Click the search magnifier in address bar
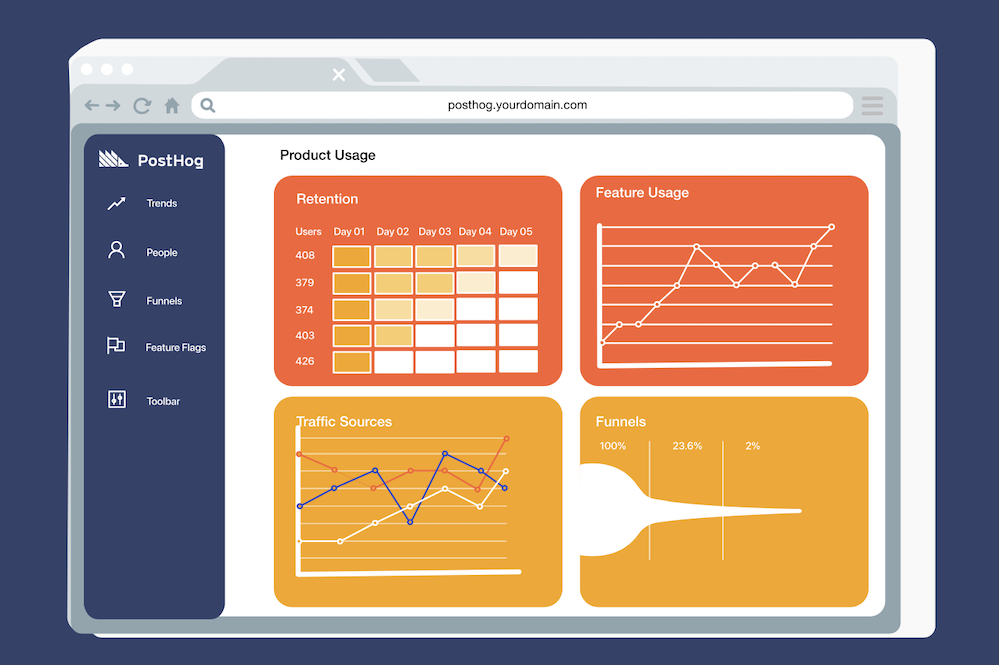The height and width of the screenshot is (665, 999). click(x=208, y=105)
